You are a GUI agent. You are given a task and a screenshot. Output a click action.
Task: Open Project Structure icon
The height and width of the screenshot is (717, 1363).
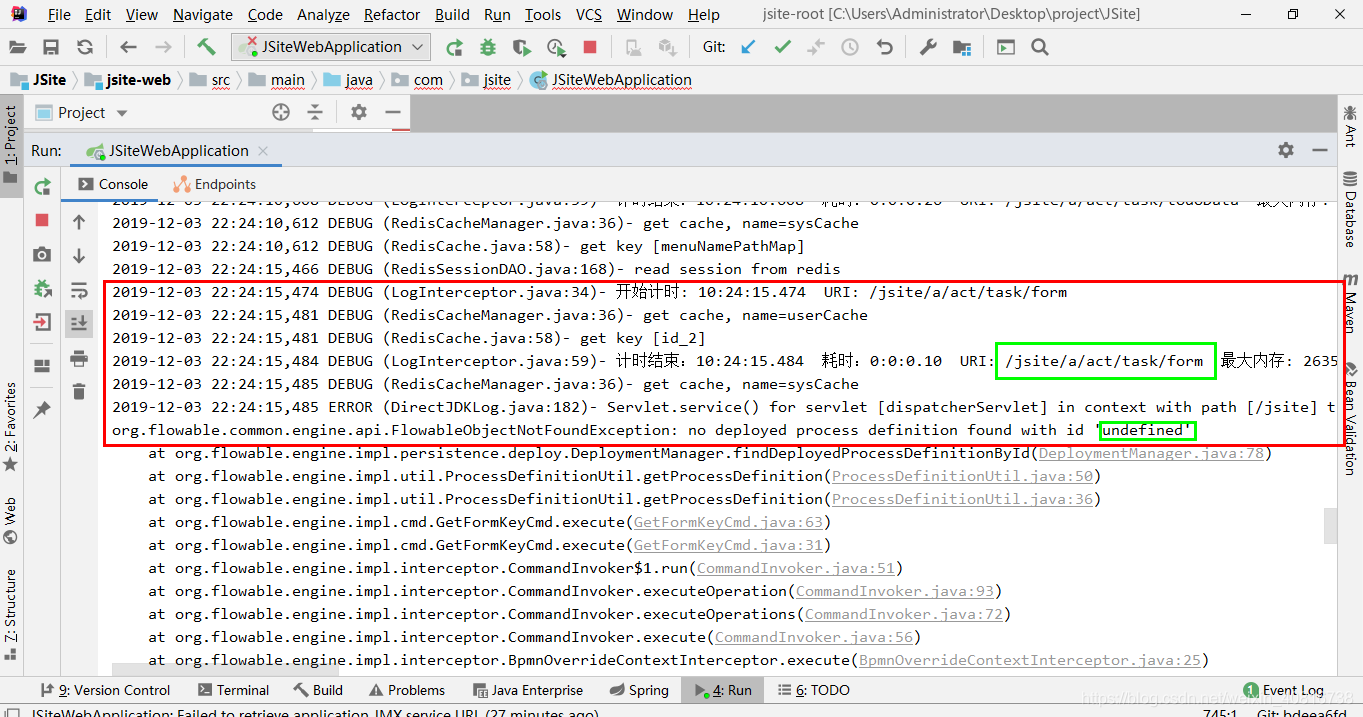[x=962, y=47]
